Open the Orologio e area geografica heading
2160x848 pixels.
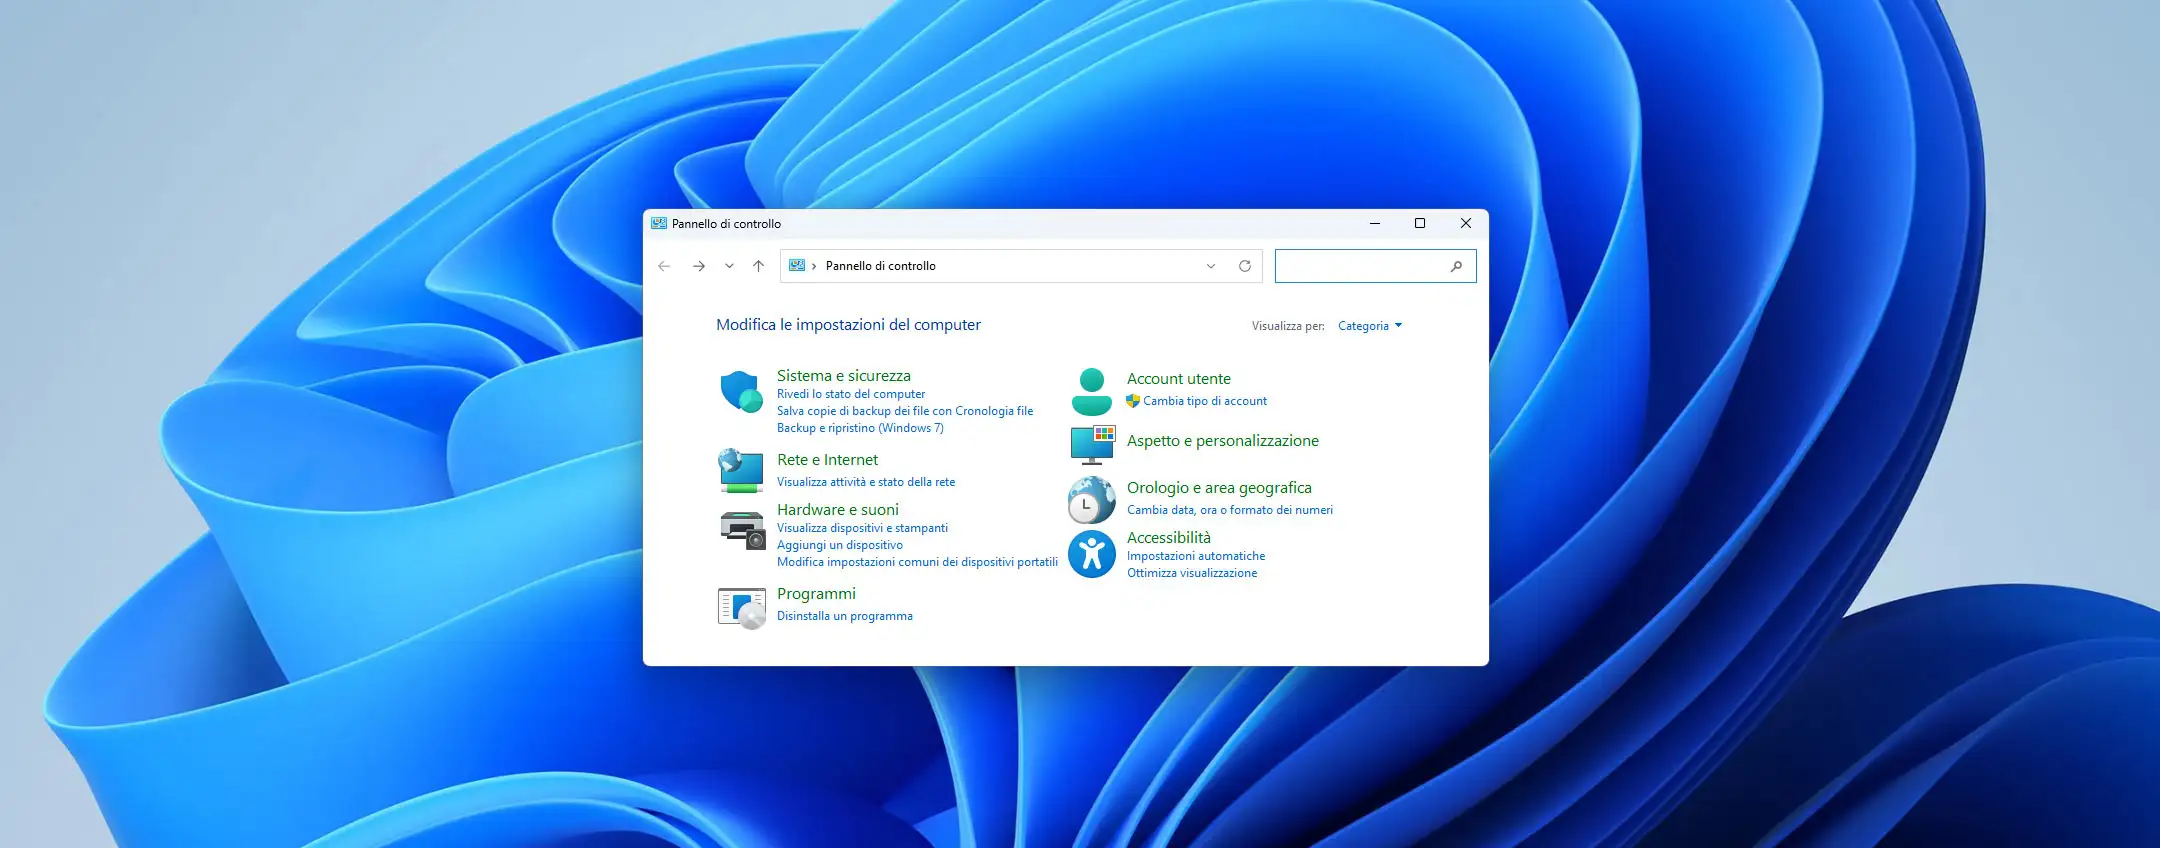click(x=1219, y=488)
